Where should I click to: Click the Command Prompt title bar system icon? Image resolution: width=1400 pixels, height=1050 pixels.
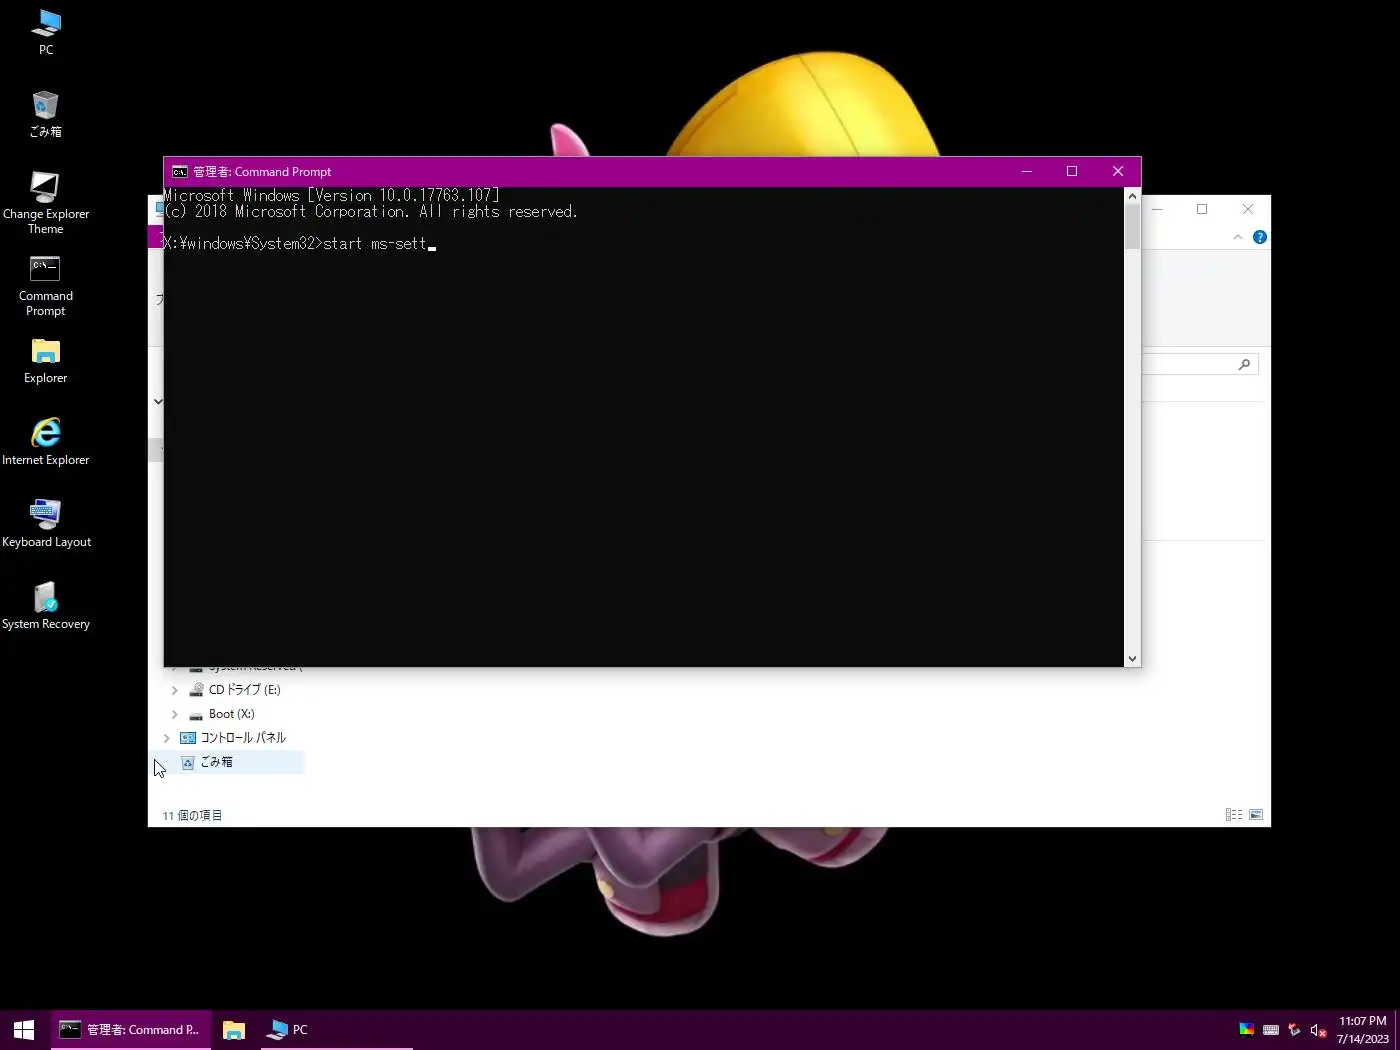pos(180,172)
